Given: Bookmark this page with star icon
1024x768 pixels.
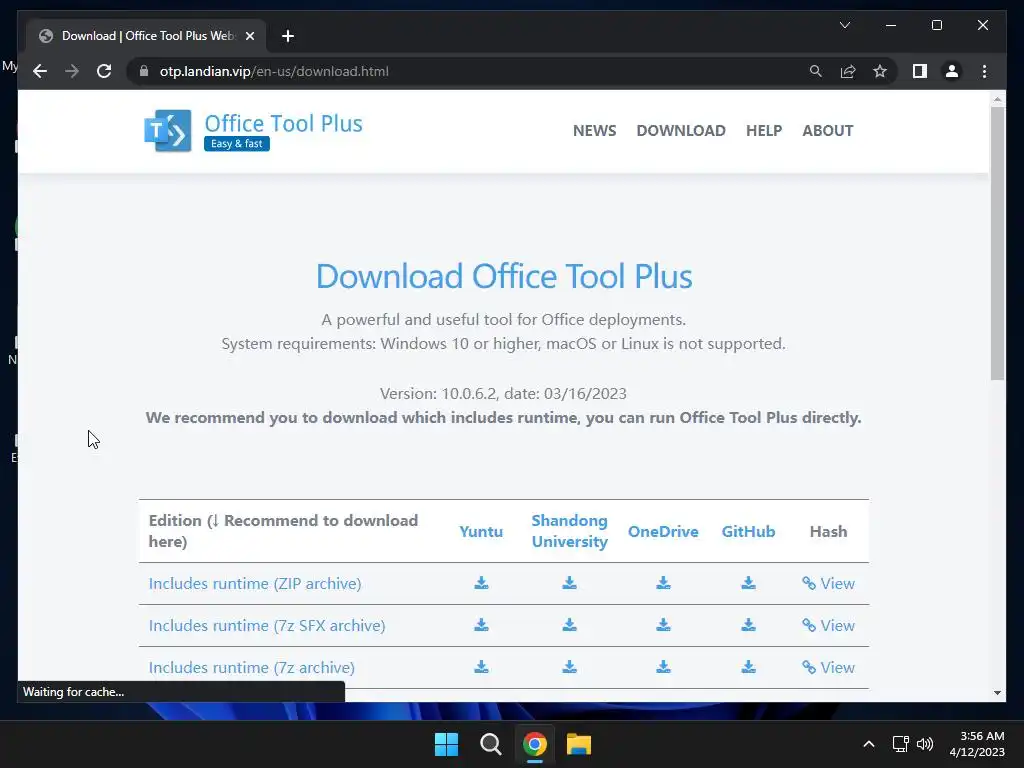Looking at the screenshot, I should click(x=880, y=71).
